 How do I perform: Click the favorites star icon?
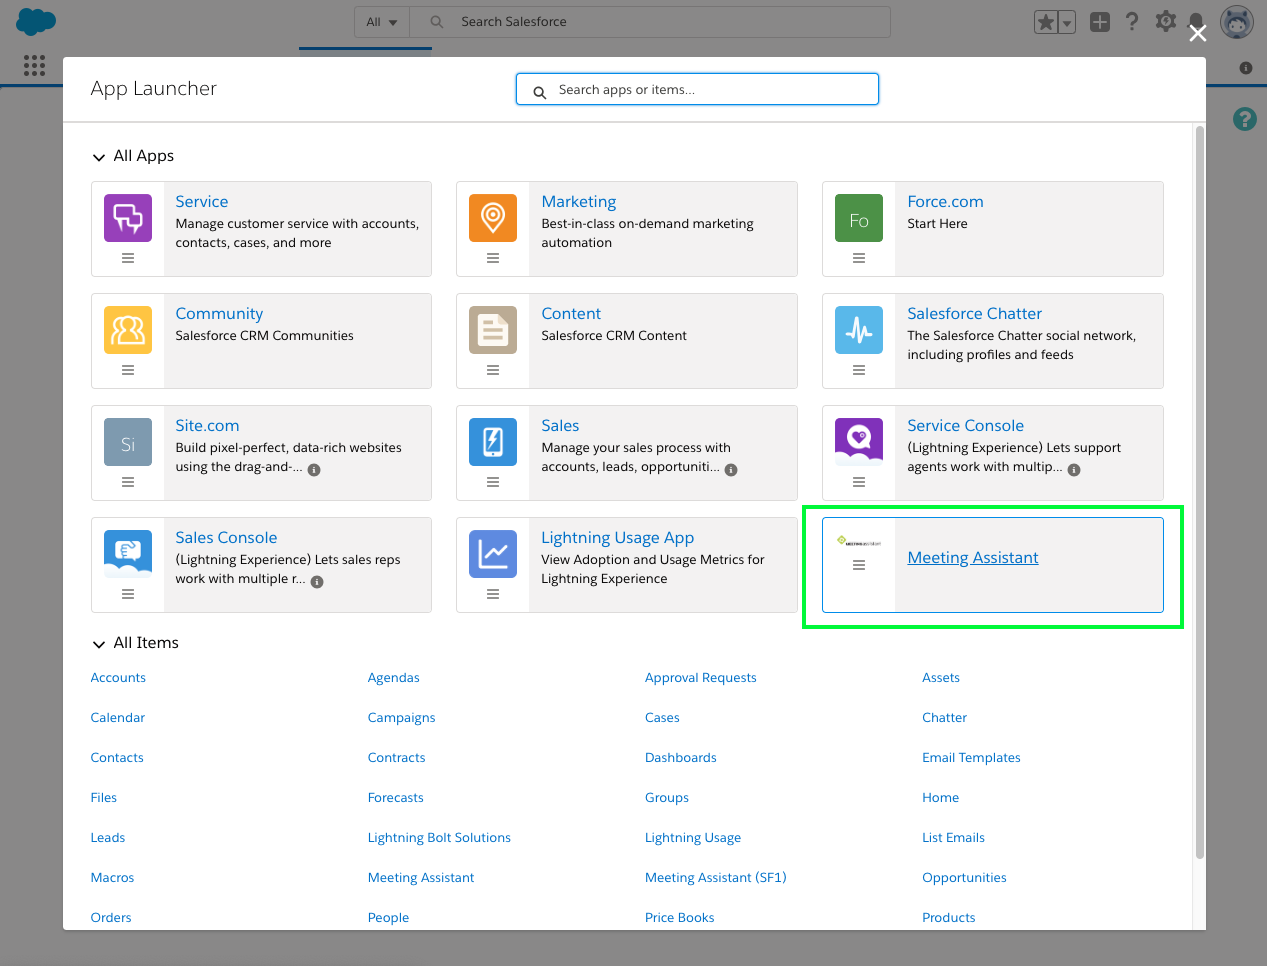(x=1046, y=22)
